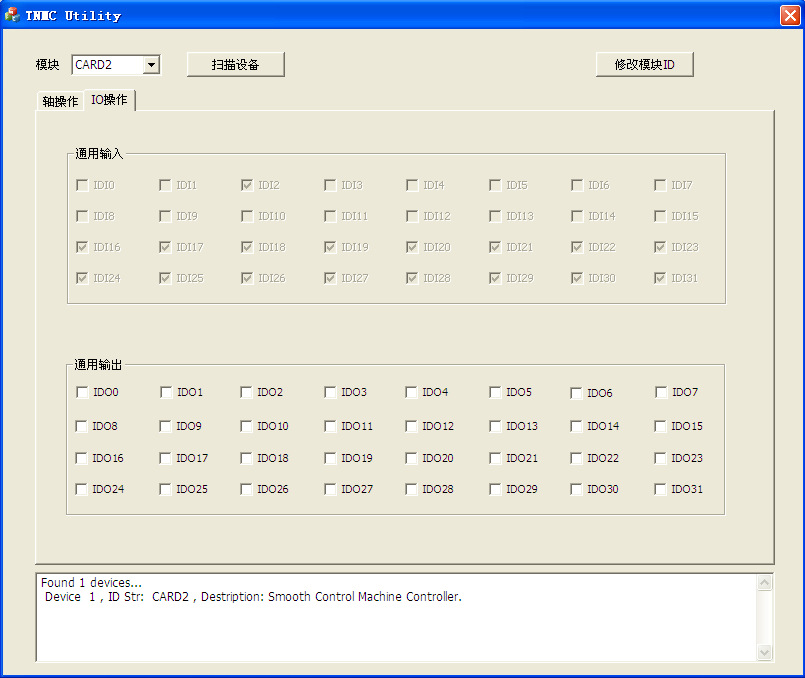805x678 pixels.
Task: Check the IDO12 output
Action: 411,426
